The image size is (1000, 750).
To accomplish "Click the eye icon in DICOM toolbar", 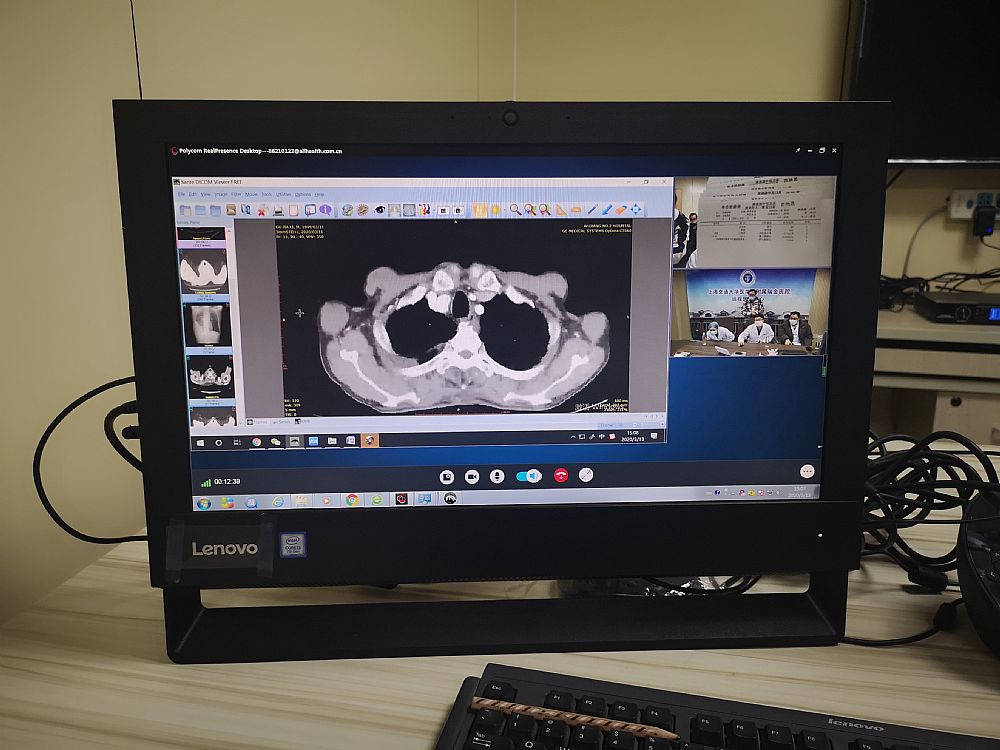I will pos(379,209).
